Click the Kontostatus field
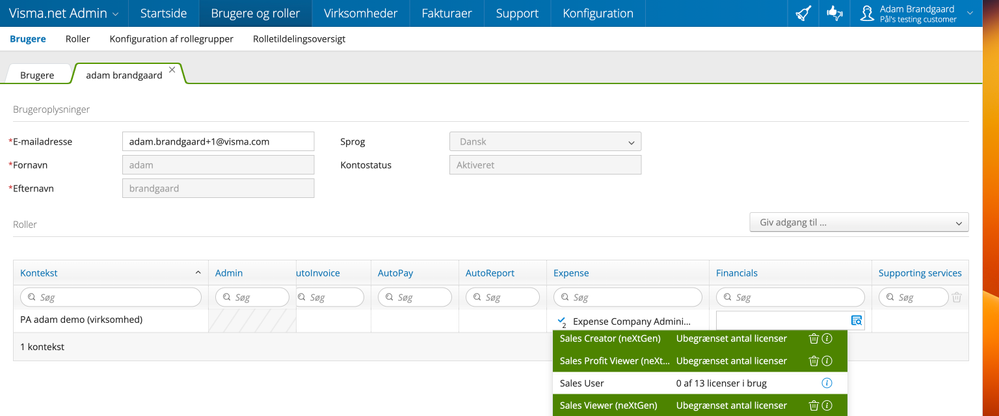999x416 pixels. click(545, 165)
